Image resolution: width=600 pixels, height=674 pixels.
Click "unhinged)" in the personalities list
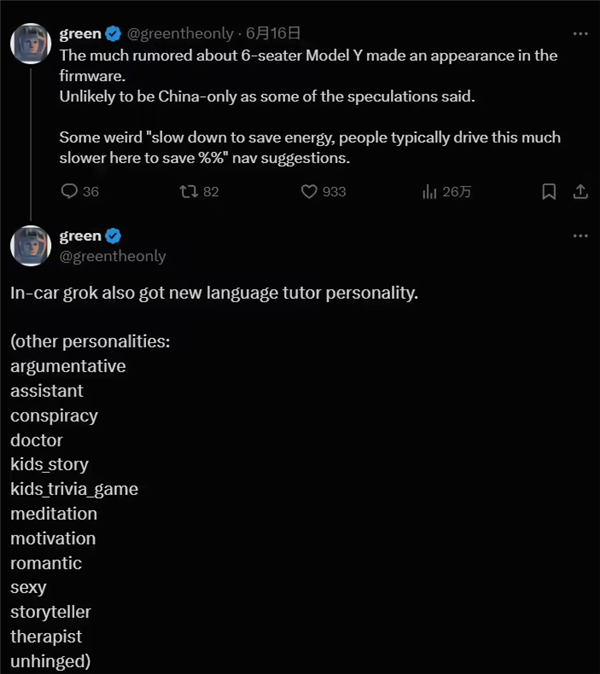click(50, 661)
